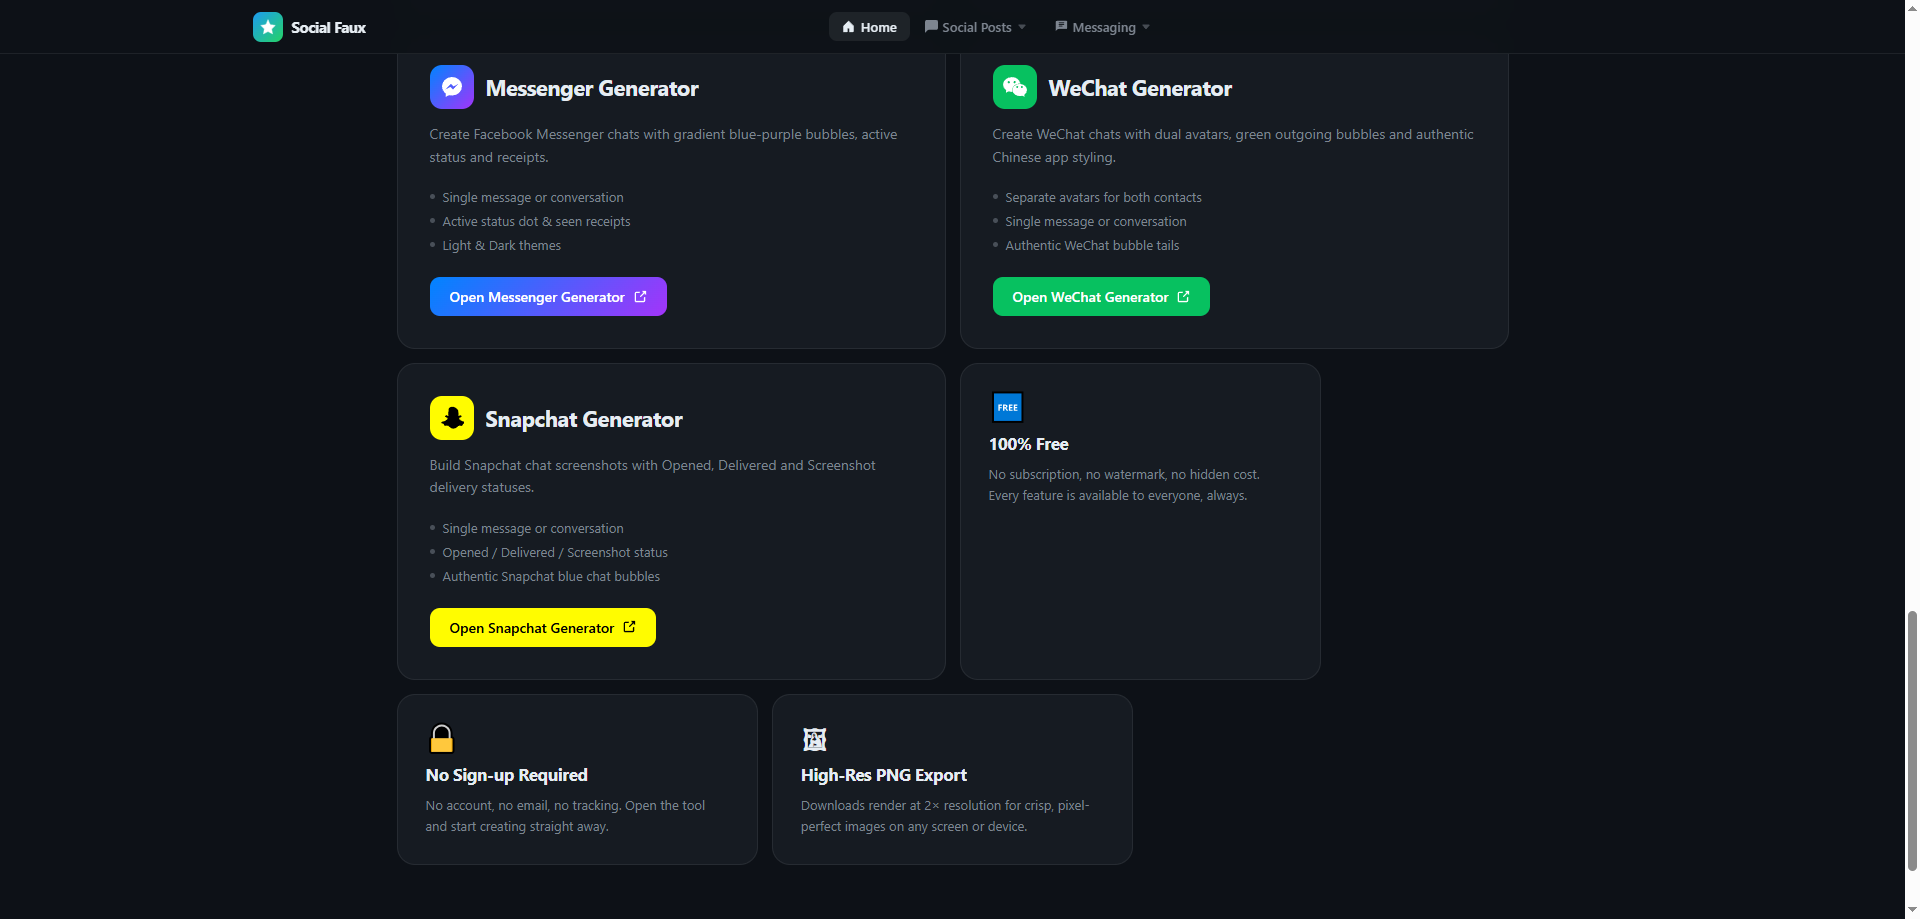The image size is (1920, 919).
Task: Expand the Messaging dropdown arrow
Action: 1146,27
